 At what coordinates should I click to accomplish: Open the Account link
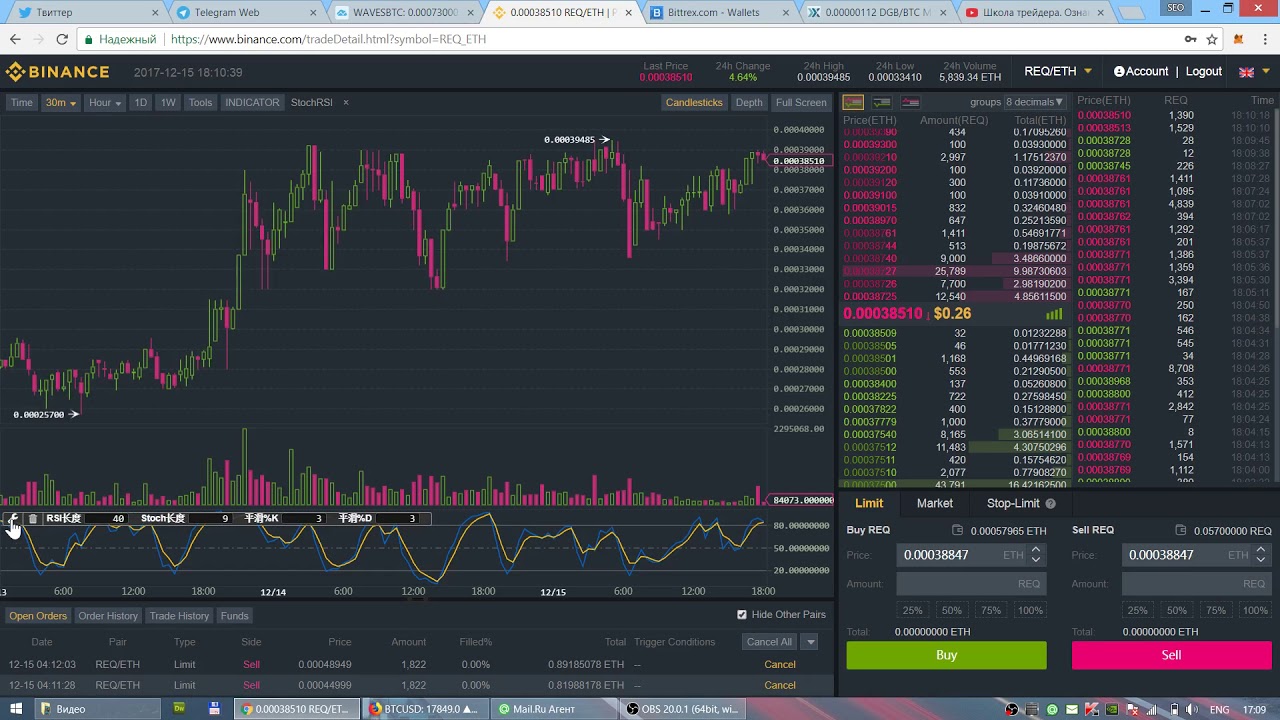pyautogui.click(x=1141, y=72)
